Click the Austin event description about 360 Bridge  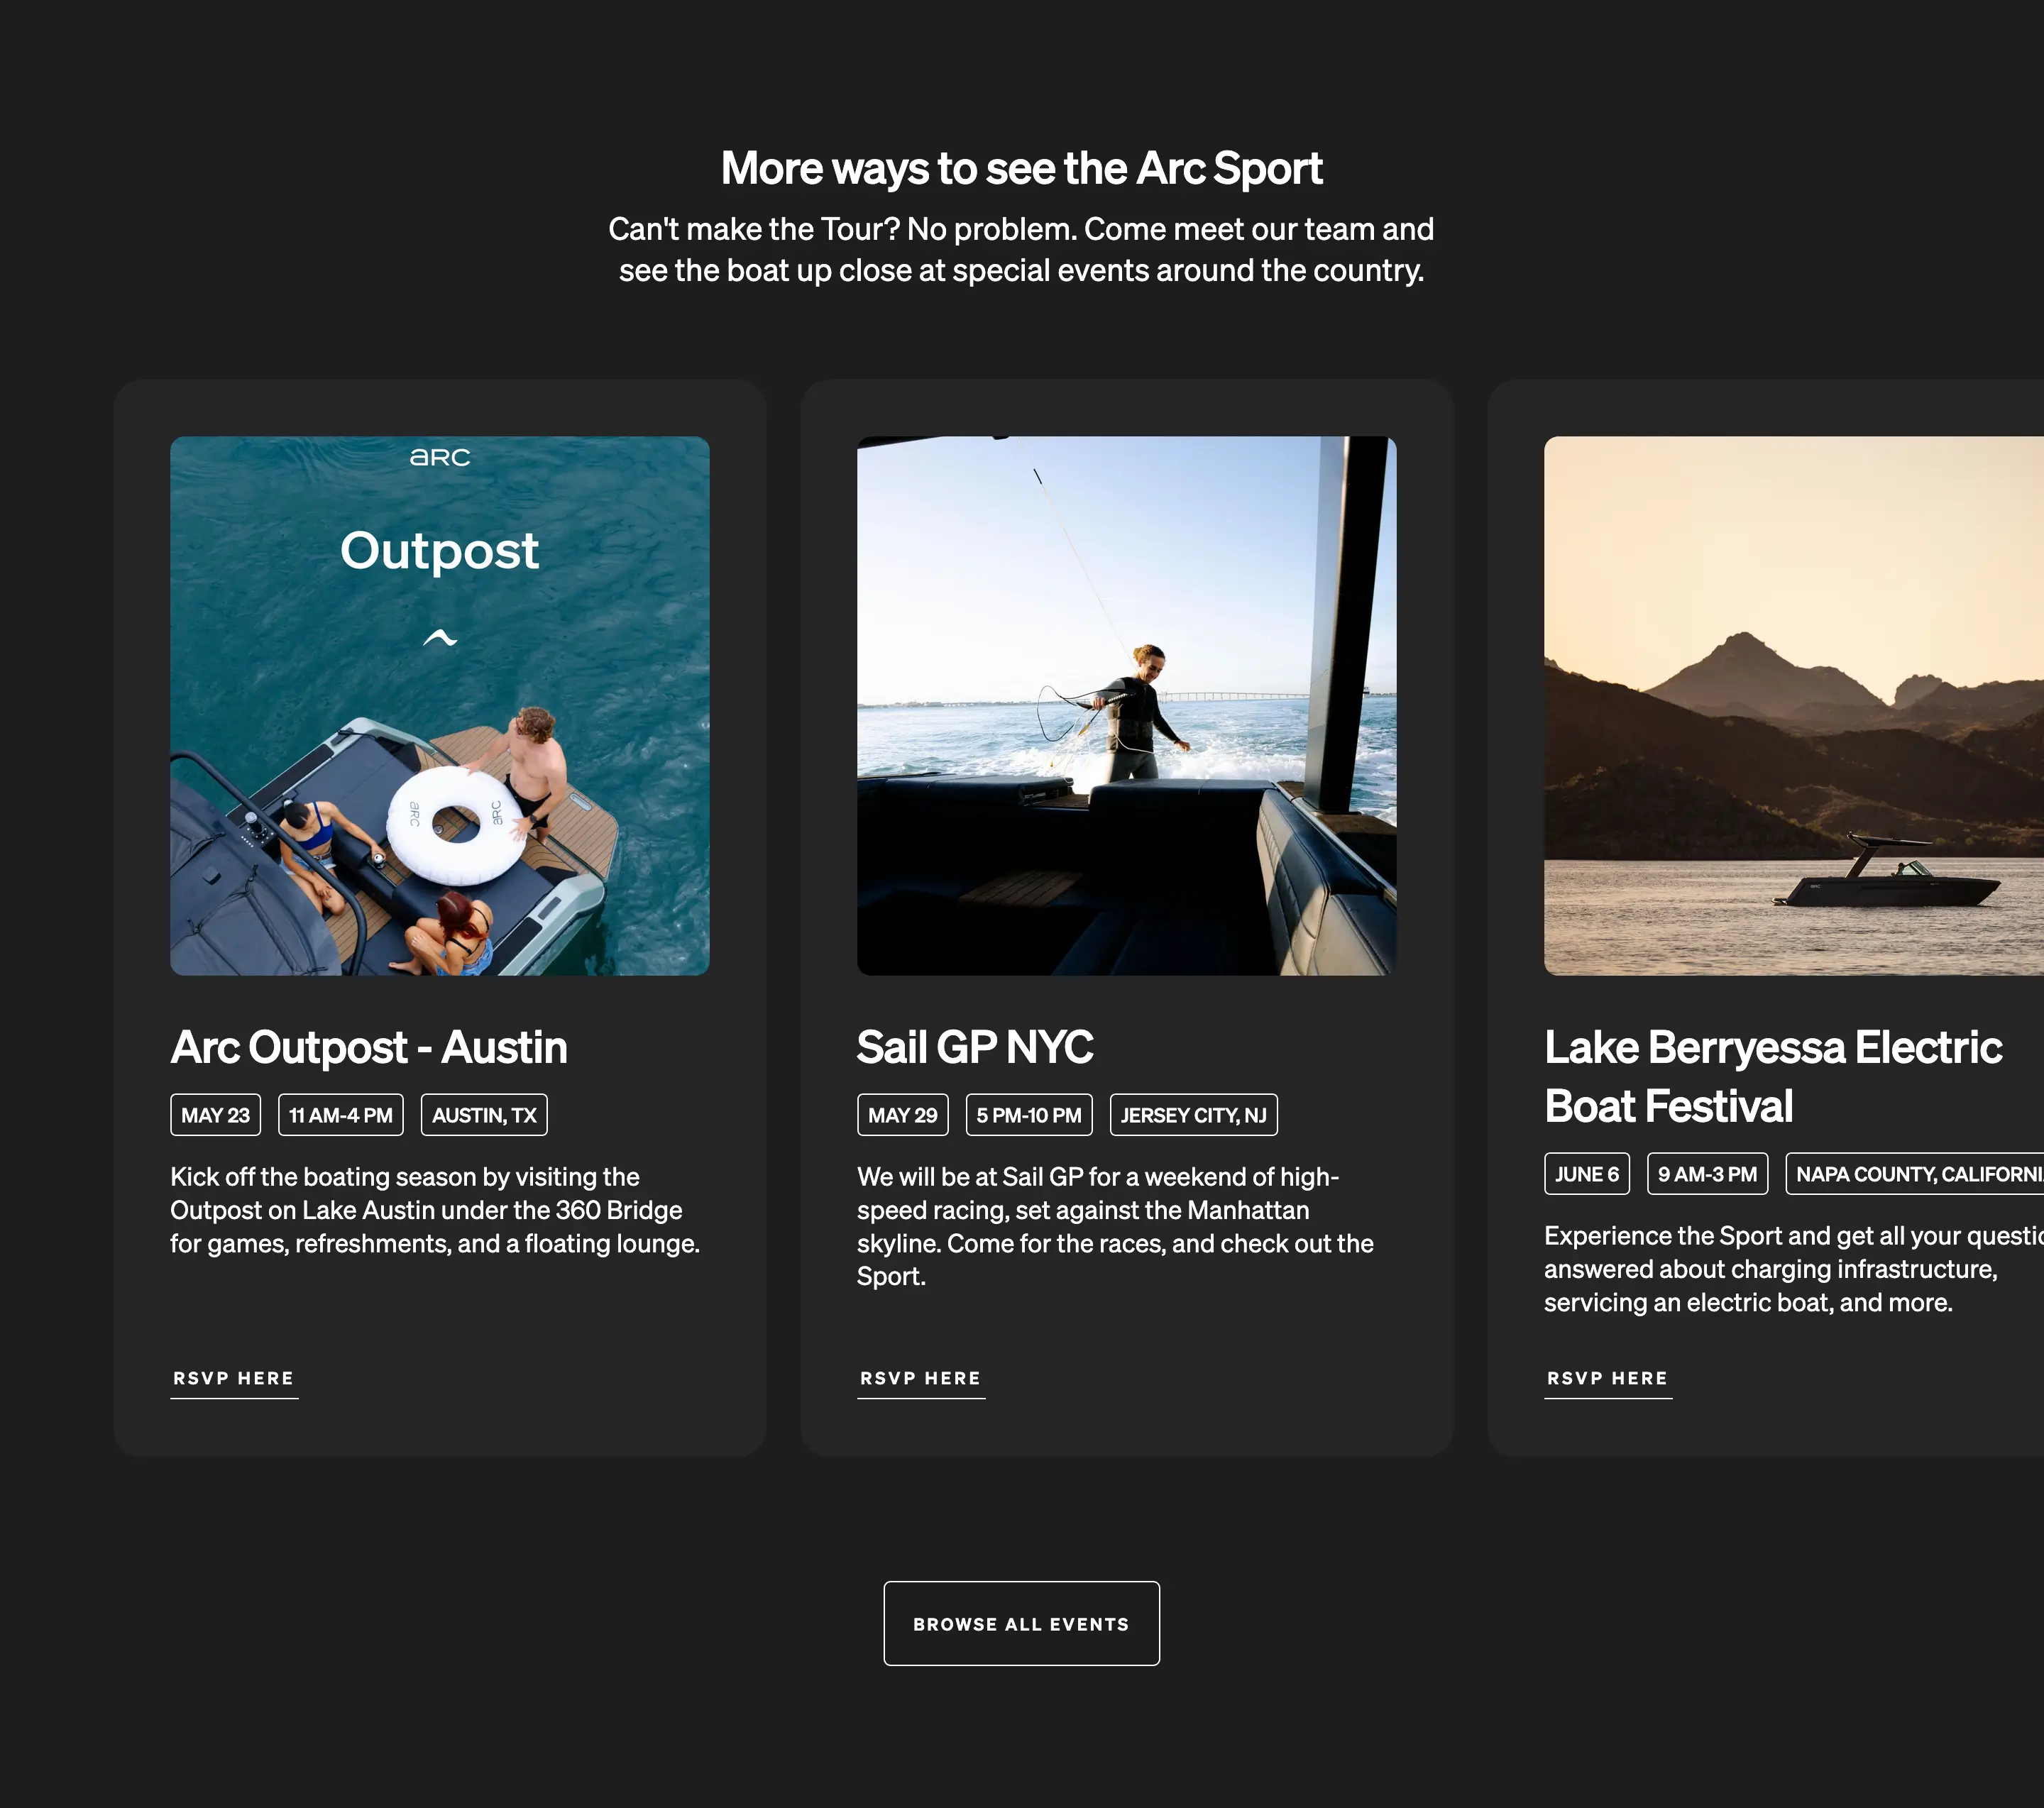pyautogui.click(x=435, y=1210)
